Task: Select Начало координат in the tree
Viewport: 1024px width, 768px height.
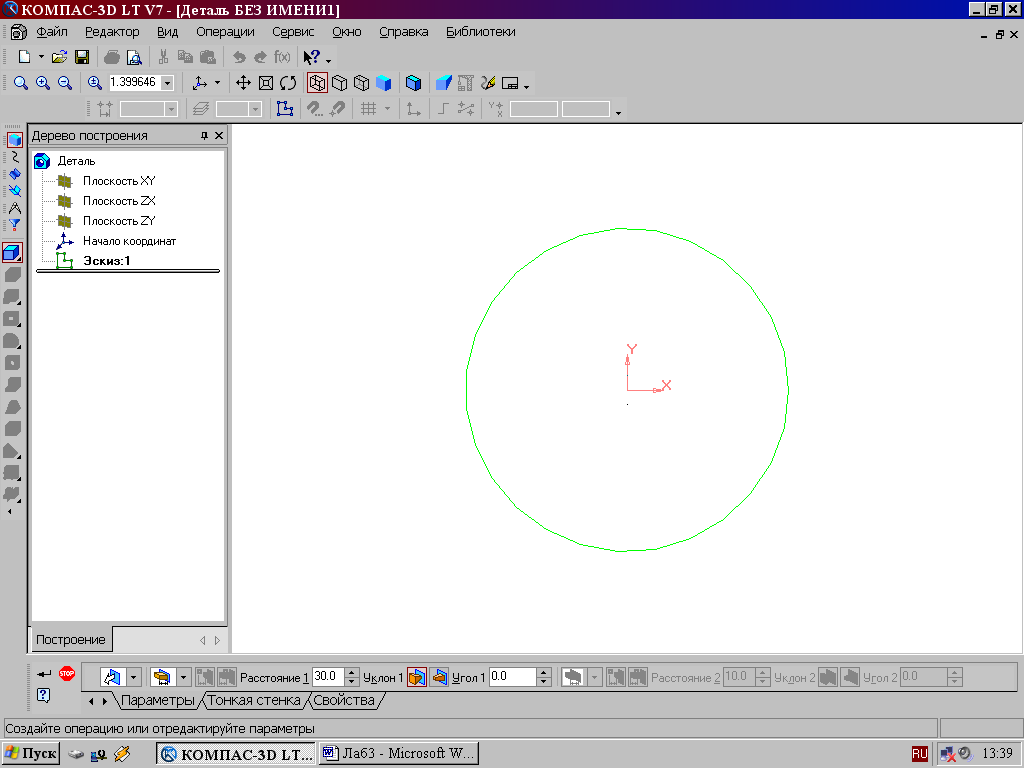Action: coord(129,241)
